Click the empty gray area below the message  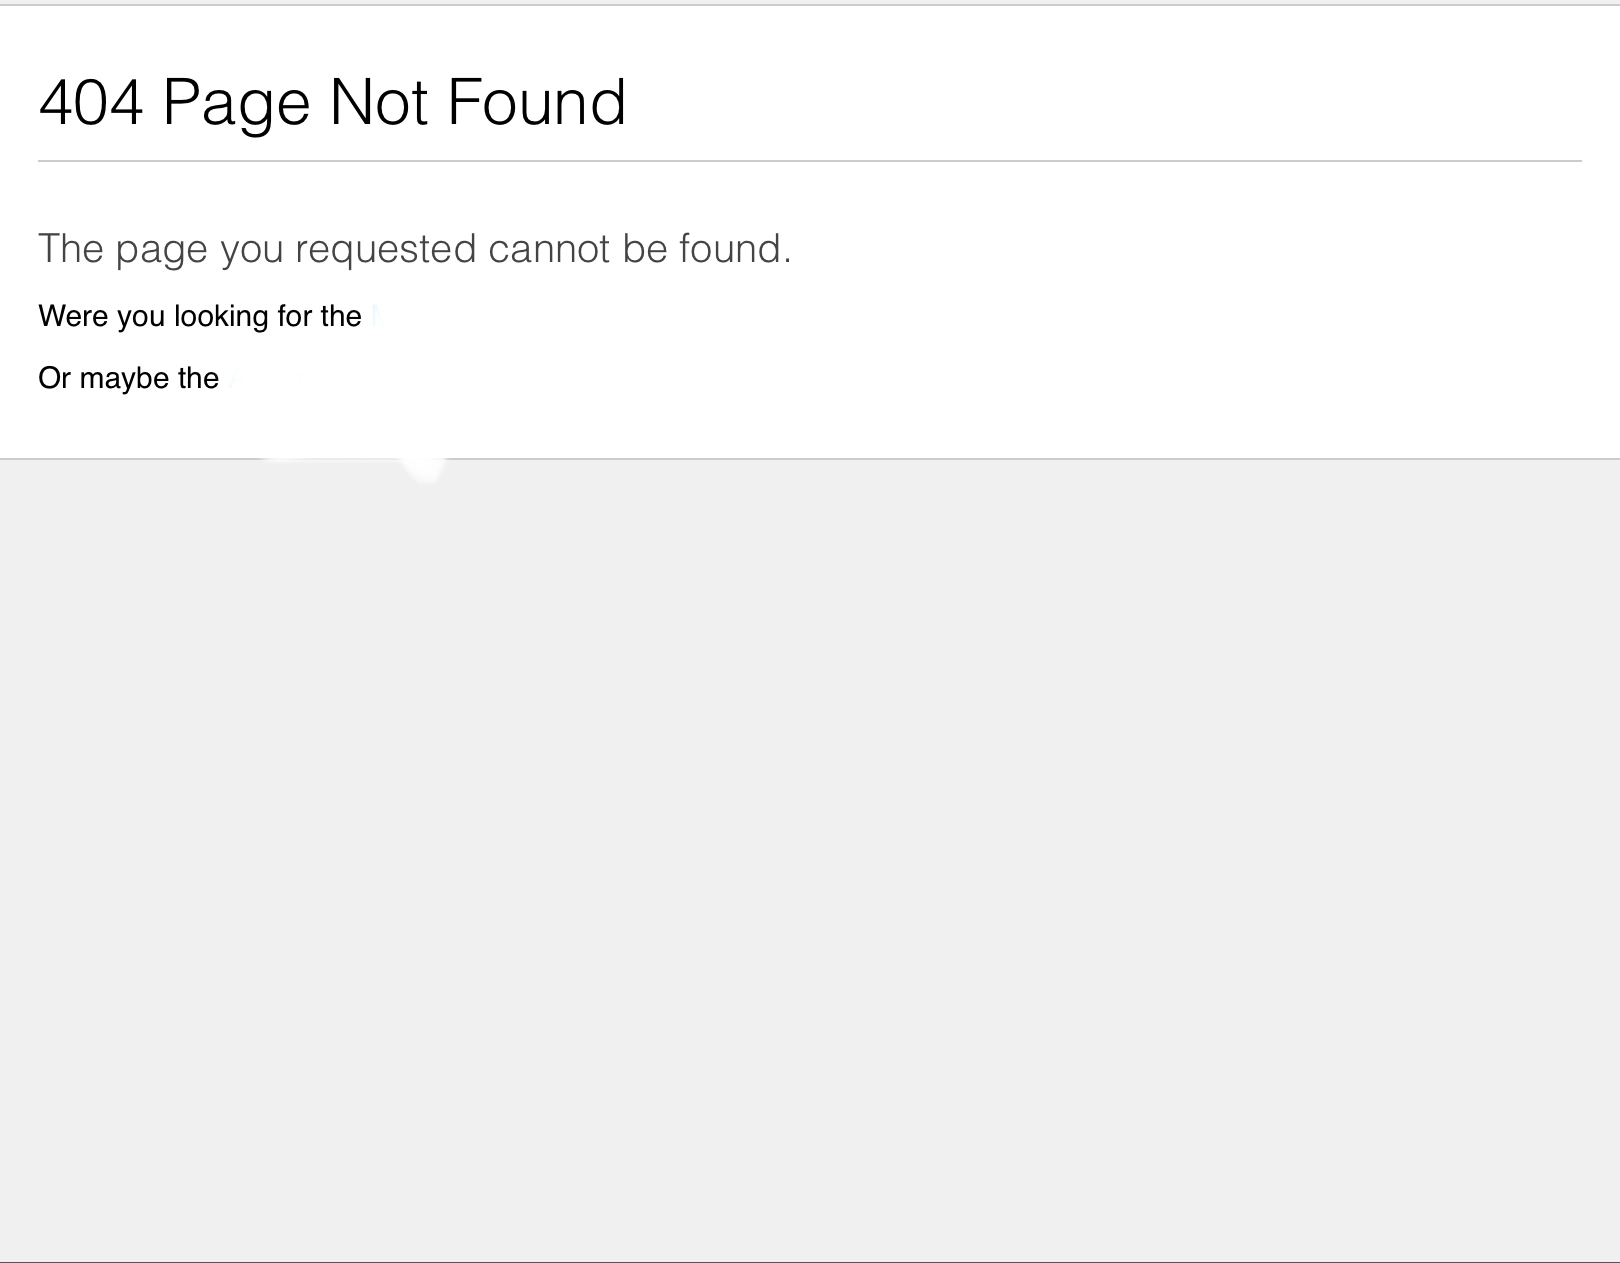pyautogui.click(x=810, y=850)
